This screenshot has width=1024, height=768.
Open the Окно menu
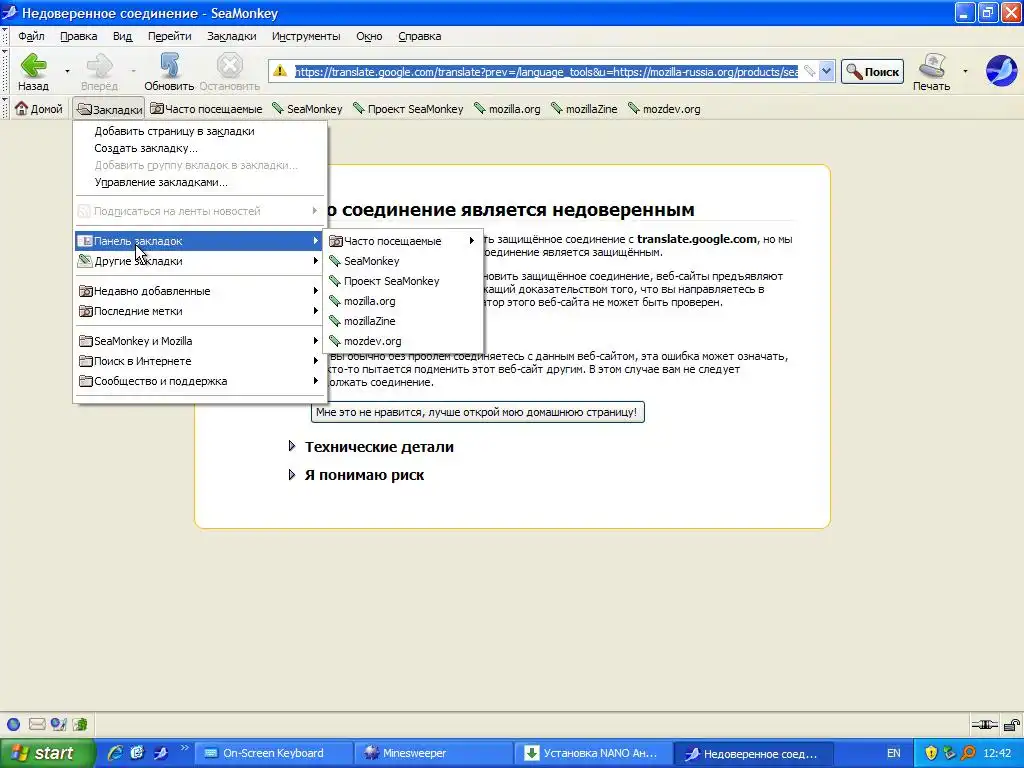369,36
